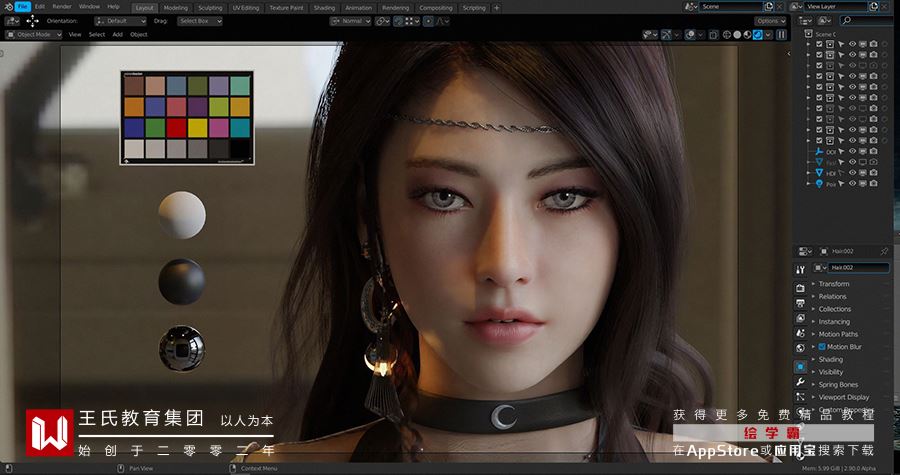Image resolution: width=900 pixels, height=475 pixels.
Task: Toggle selectability of the OOI object
Action: (x=842, y=151)
